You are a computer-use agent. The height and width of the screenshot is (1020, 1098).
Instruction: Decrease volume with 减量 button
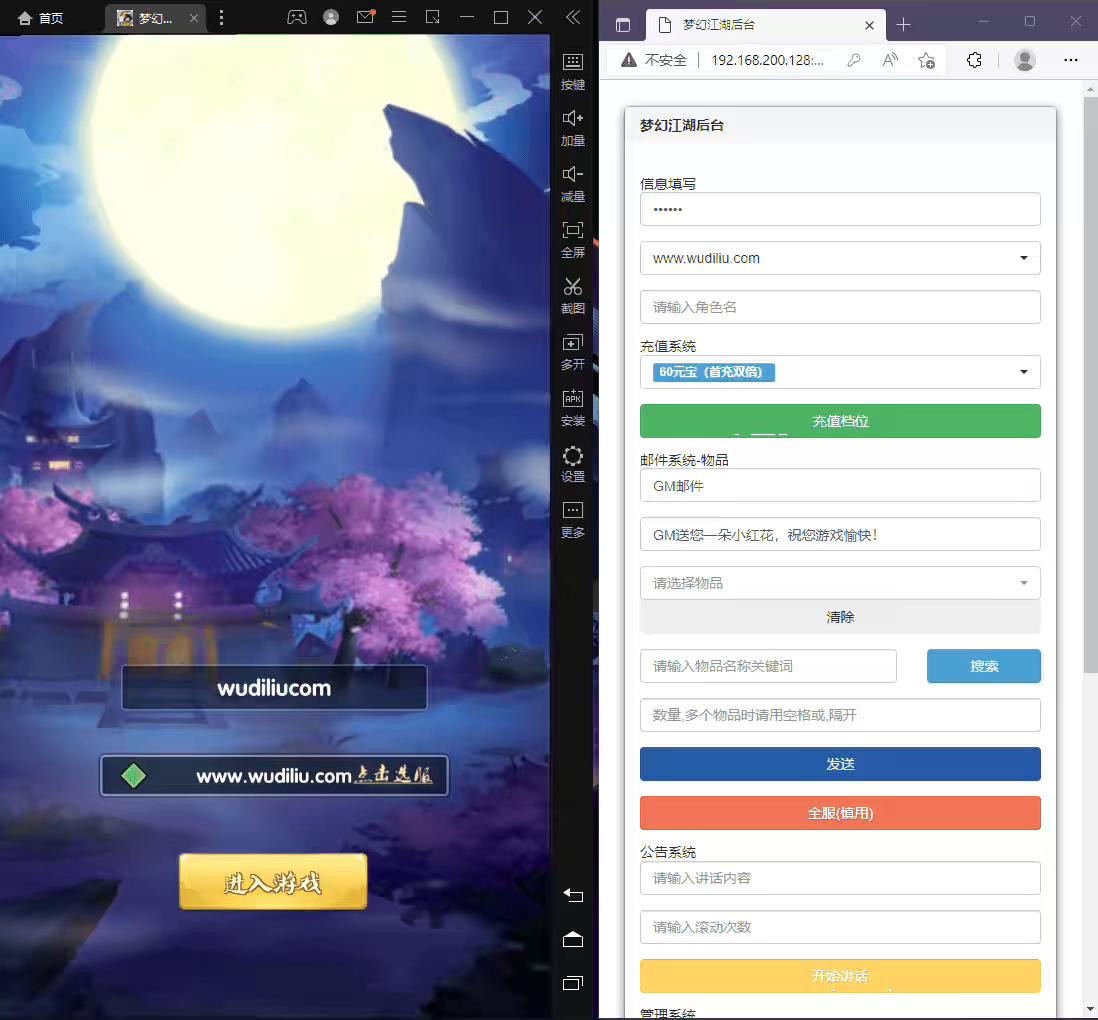[x=573, y=183]
